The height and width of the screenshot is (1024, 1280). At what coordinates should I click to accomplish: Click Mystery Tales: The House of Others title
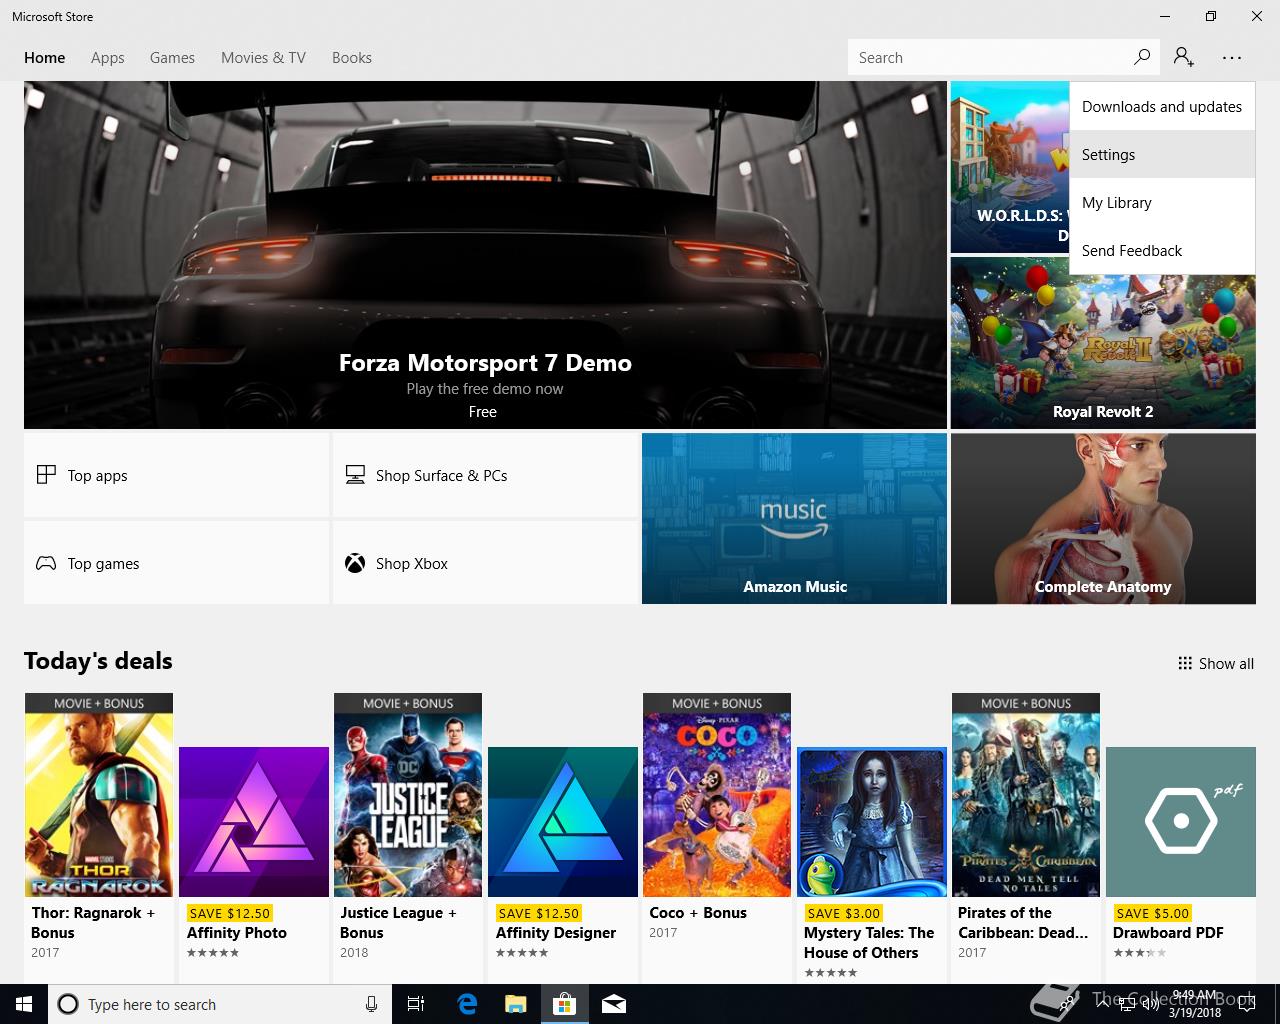pos(869,942)
